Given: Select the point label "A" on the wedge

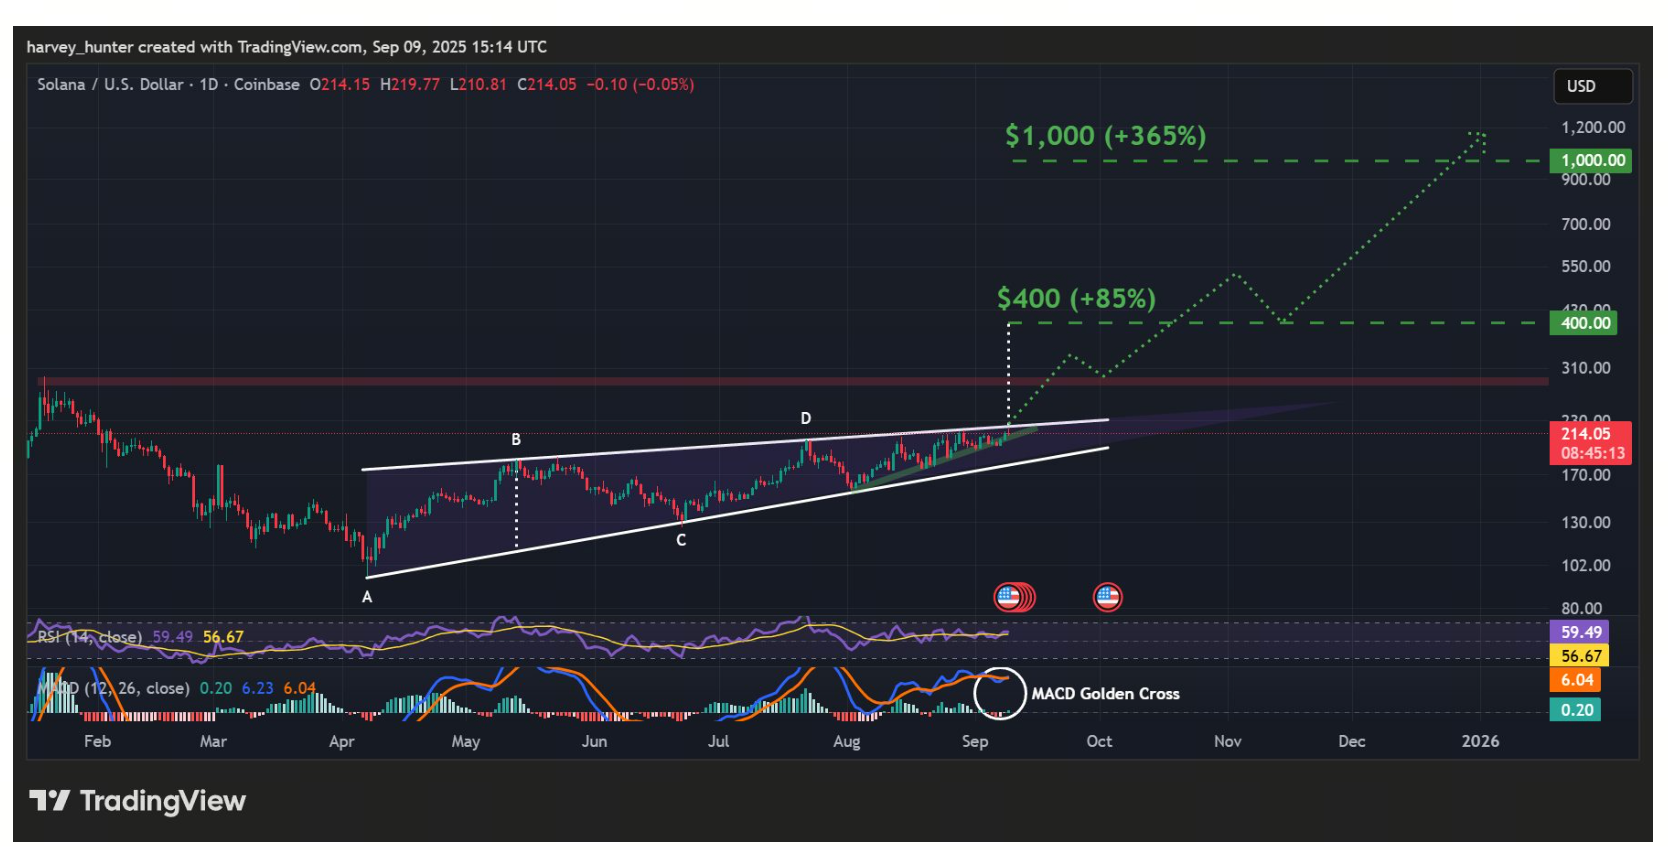Looking at the screenshot, I should (367, 597).
